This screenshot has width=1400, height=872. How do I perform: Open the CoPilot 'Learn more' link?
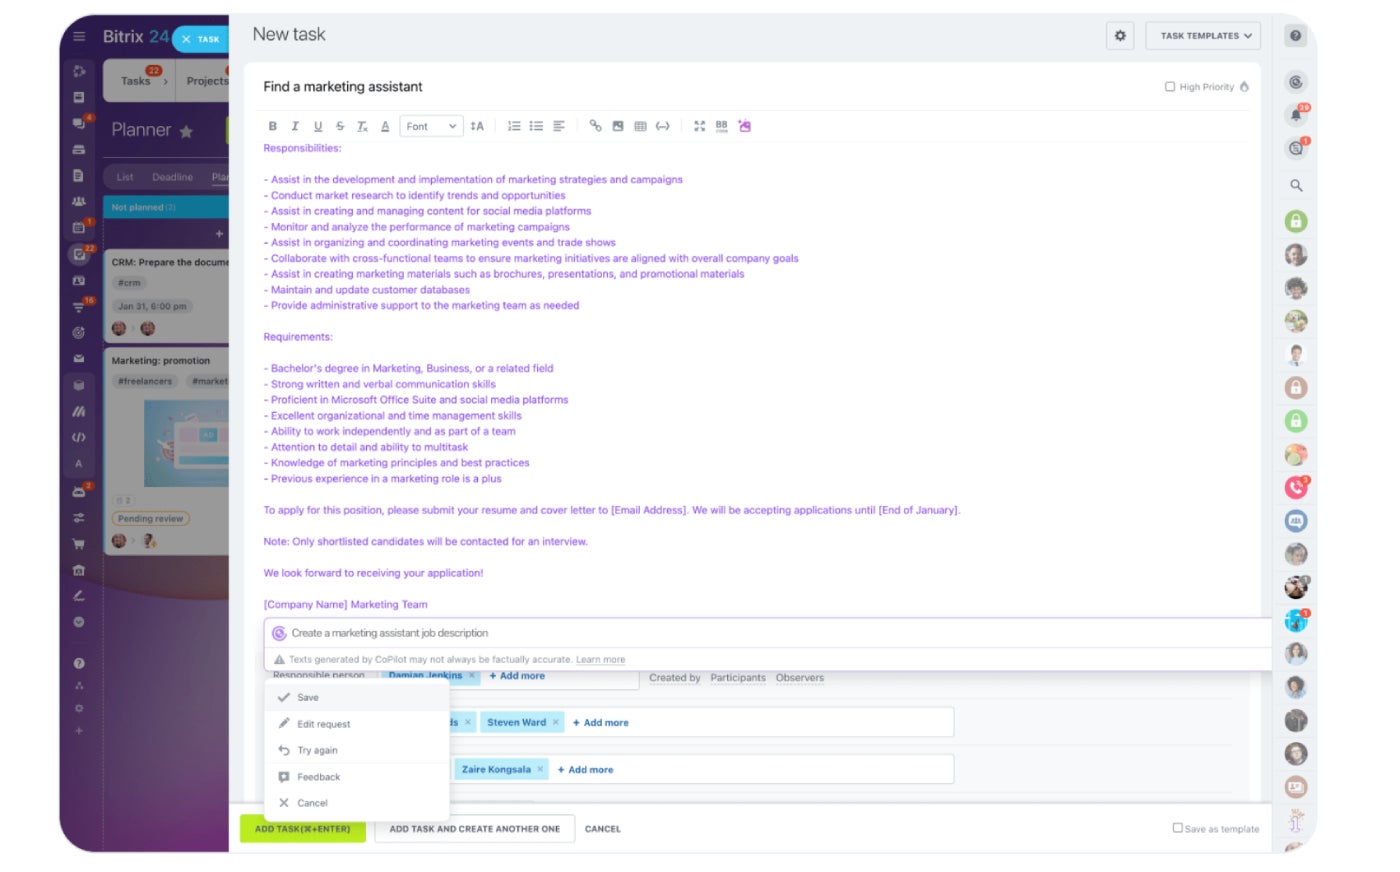point(600,660)
